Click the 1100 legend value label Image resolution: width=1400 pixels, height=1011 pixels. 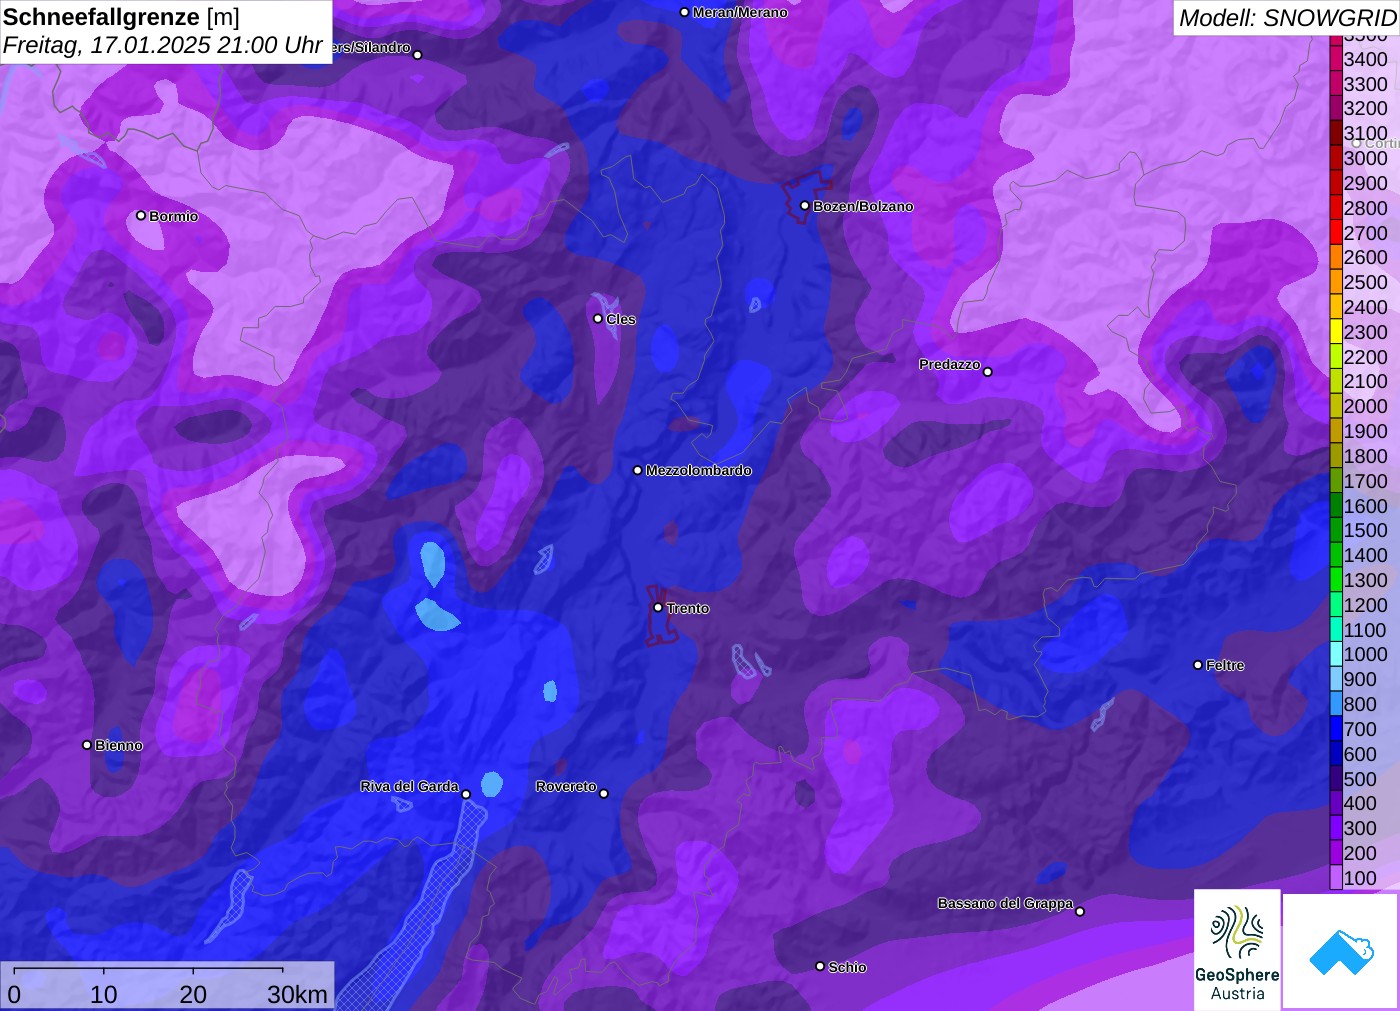pyautogui.click(x=1366, y=630)
